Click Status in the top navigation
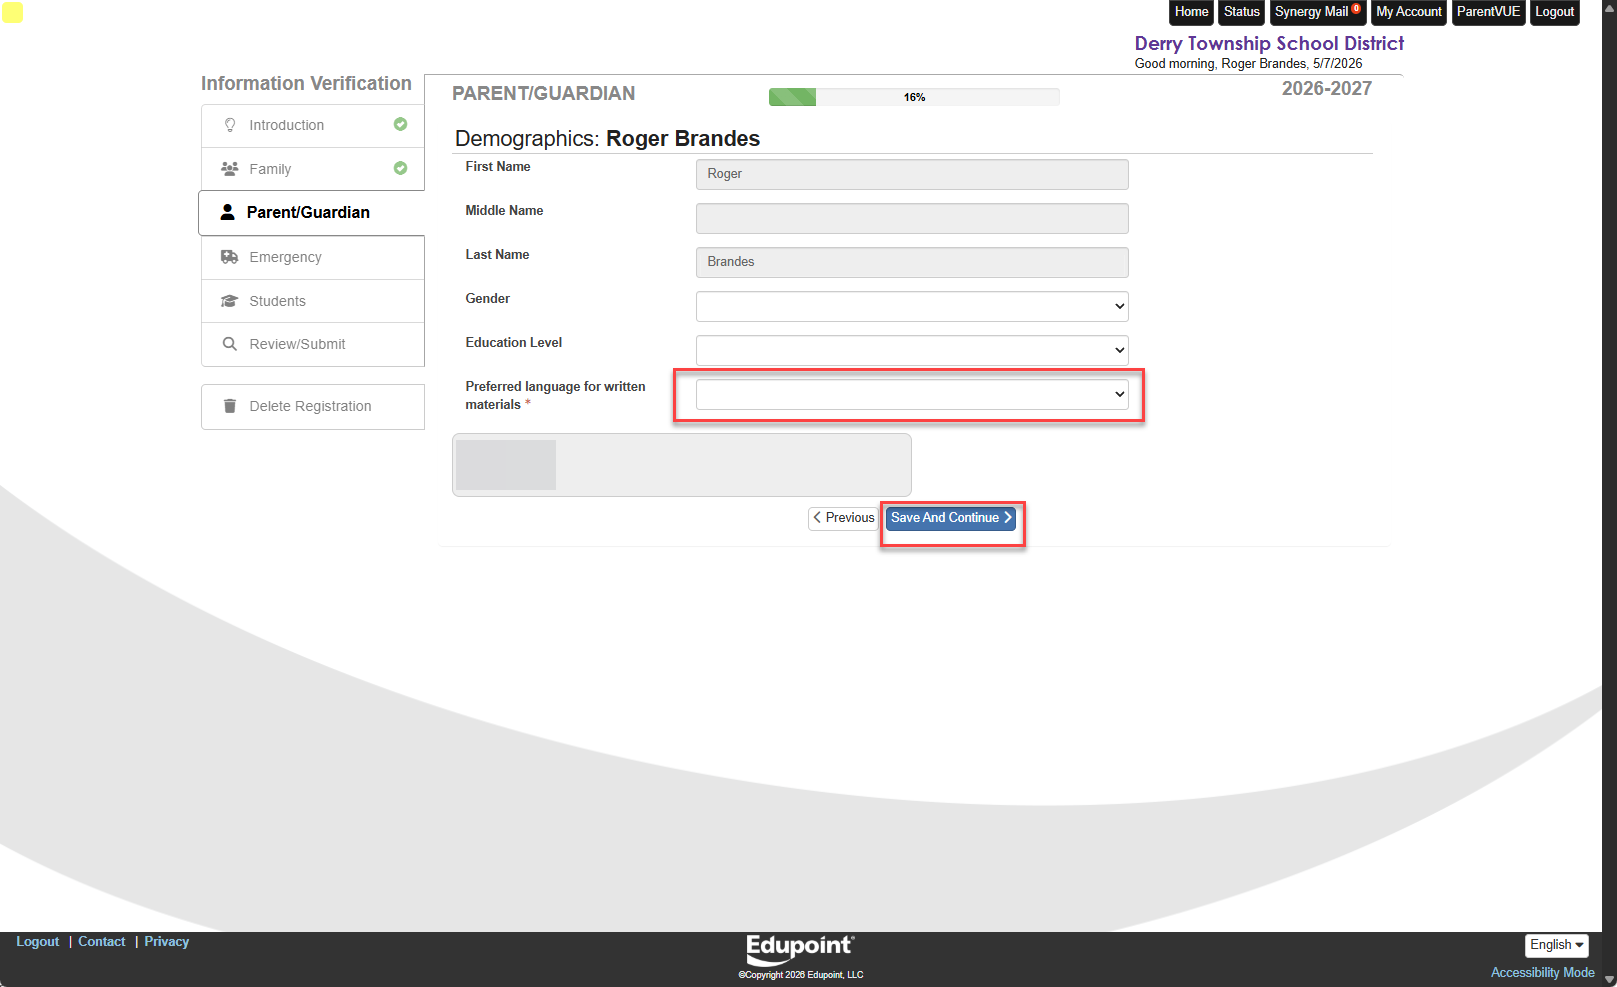The width and height of the screenshot is (1617, 987). (1242, 12)
